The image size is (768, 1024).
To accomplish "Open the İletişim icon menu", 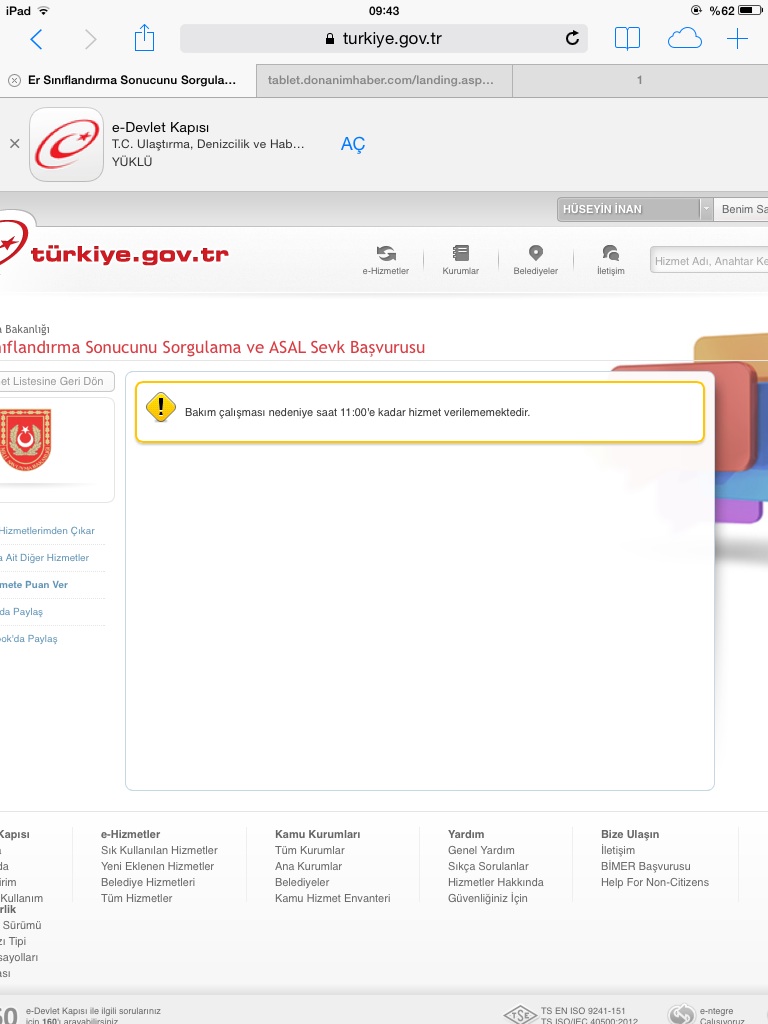I will pos(611,260).
